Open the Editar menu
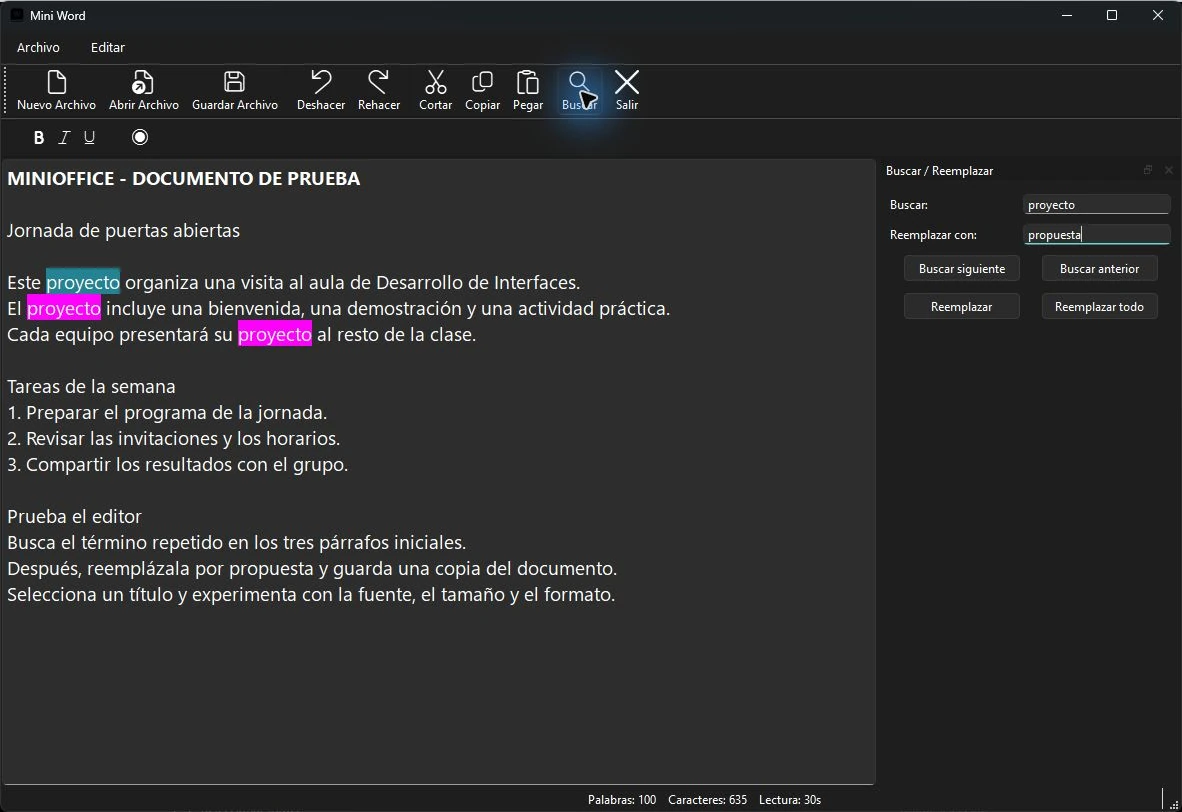 (108, 47)
